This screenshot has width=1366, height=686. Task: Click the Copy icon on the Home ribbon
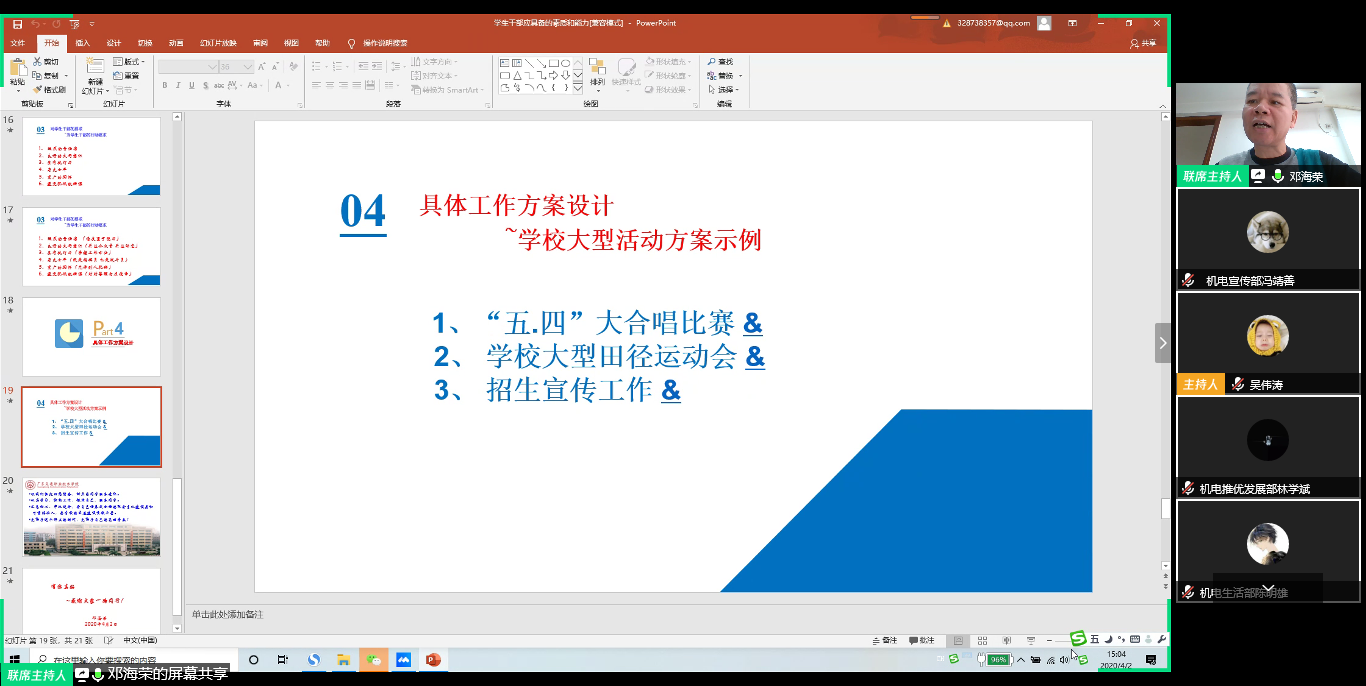[x=38, y=74]
